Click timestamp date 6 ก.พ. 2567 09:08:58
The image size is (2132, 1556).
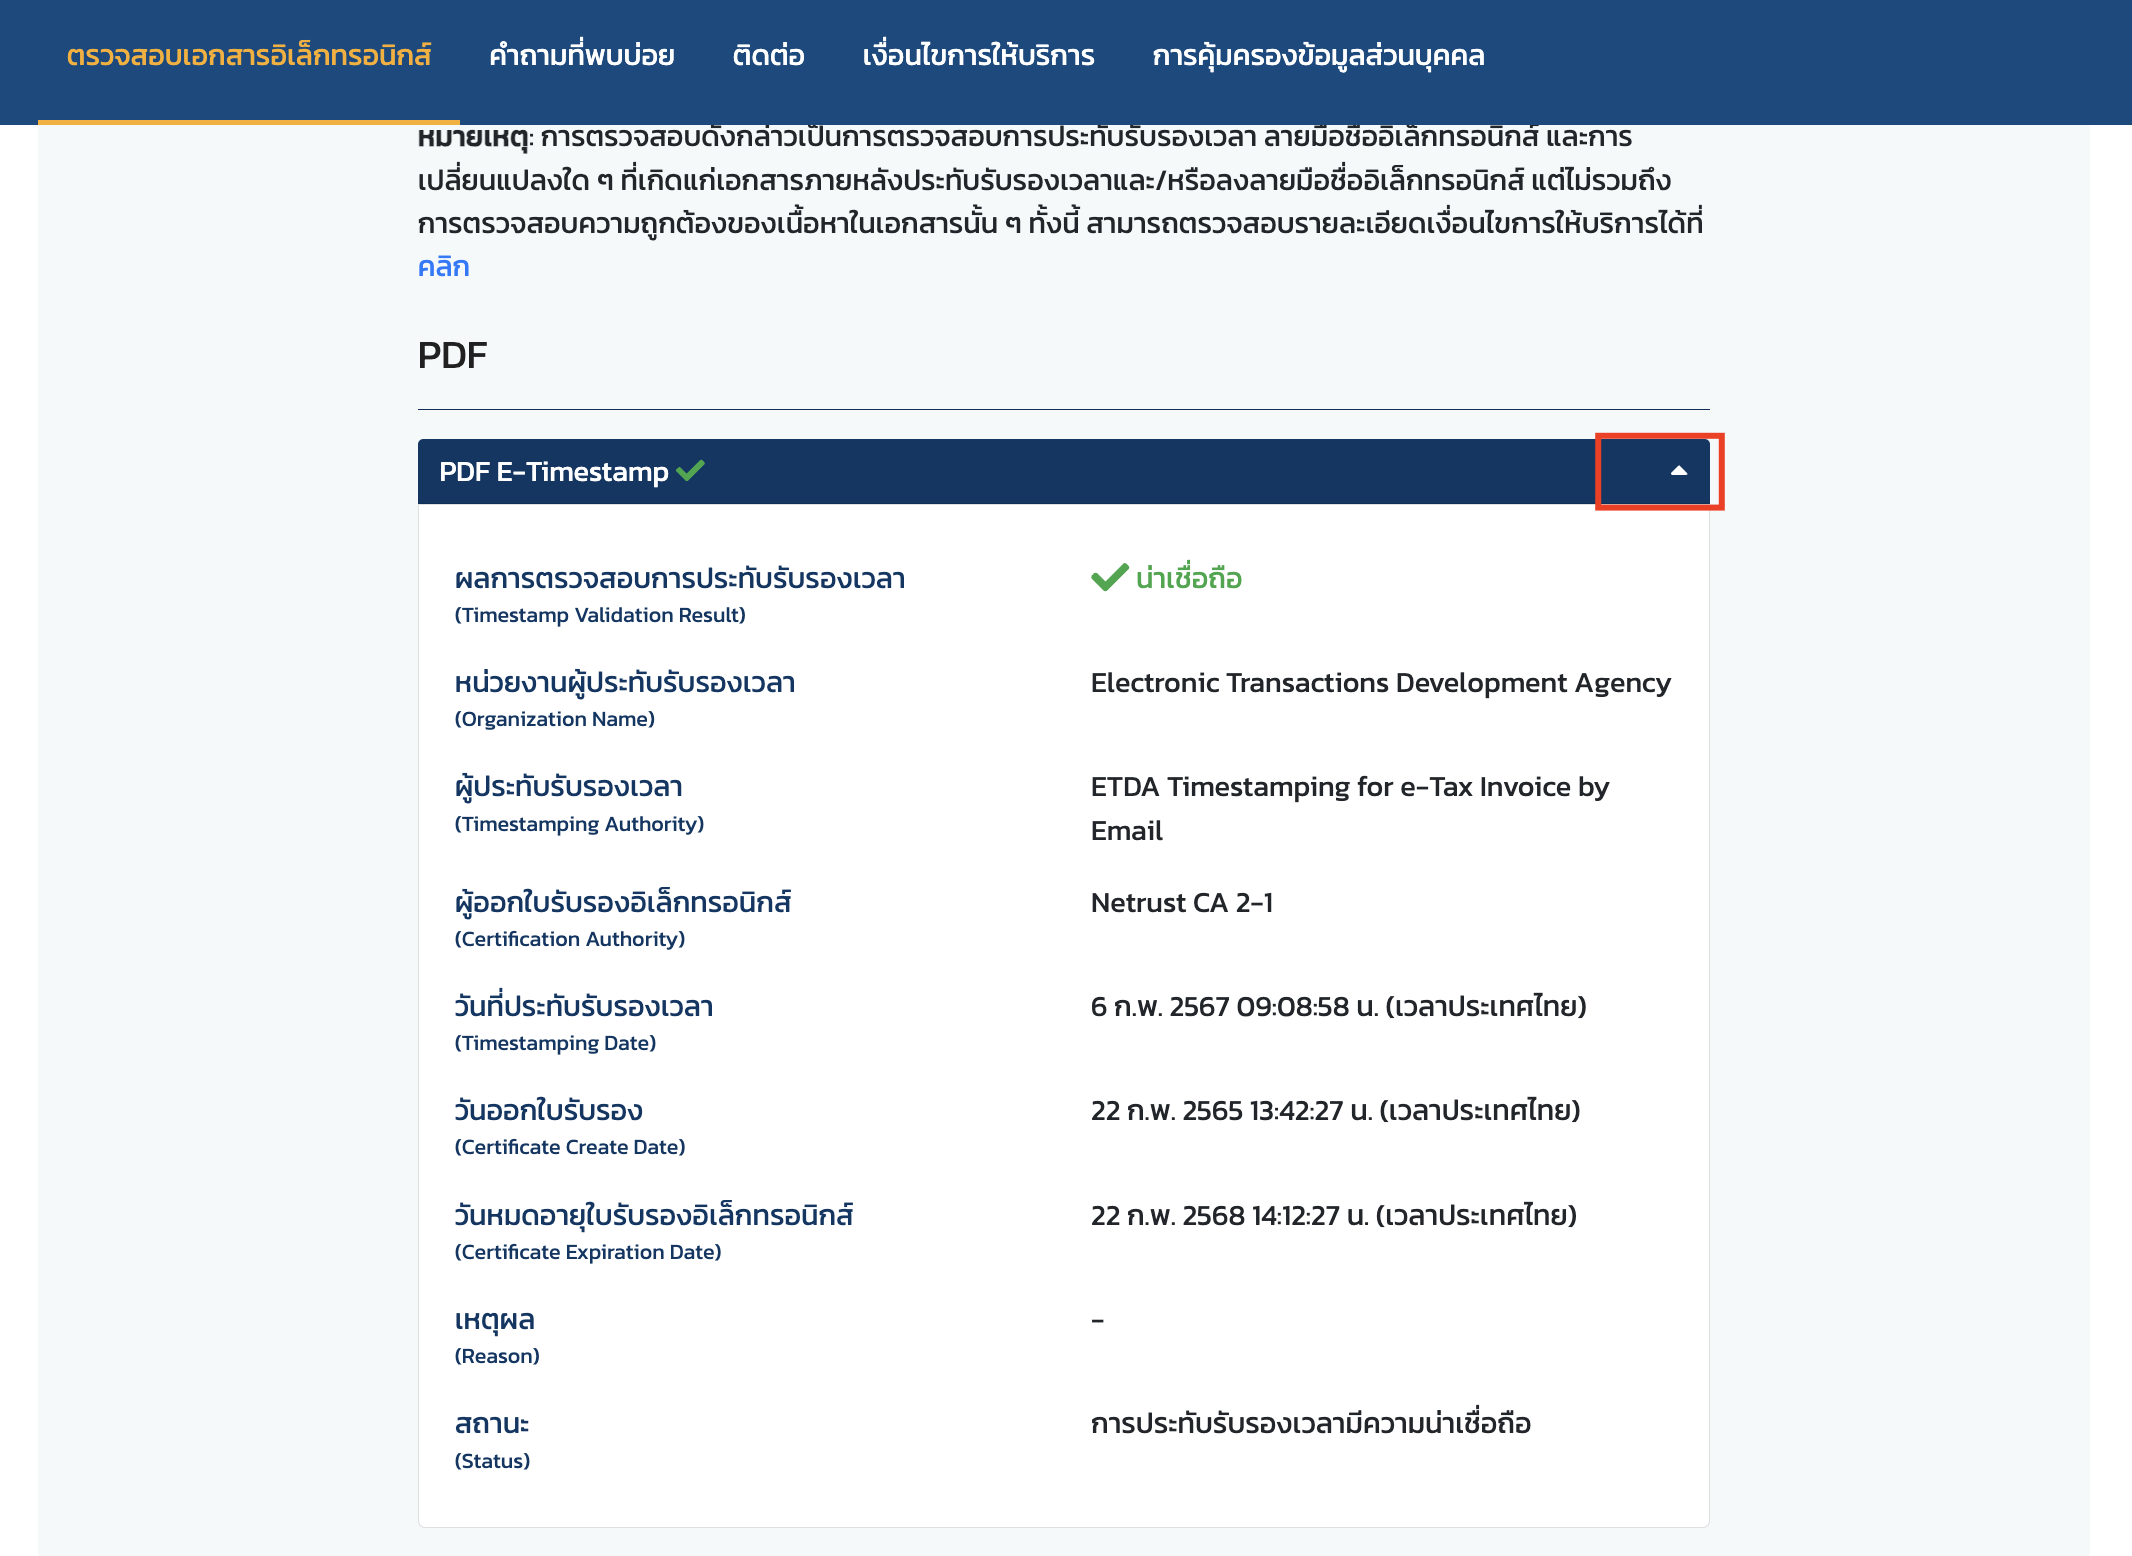point(1338,1006)
